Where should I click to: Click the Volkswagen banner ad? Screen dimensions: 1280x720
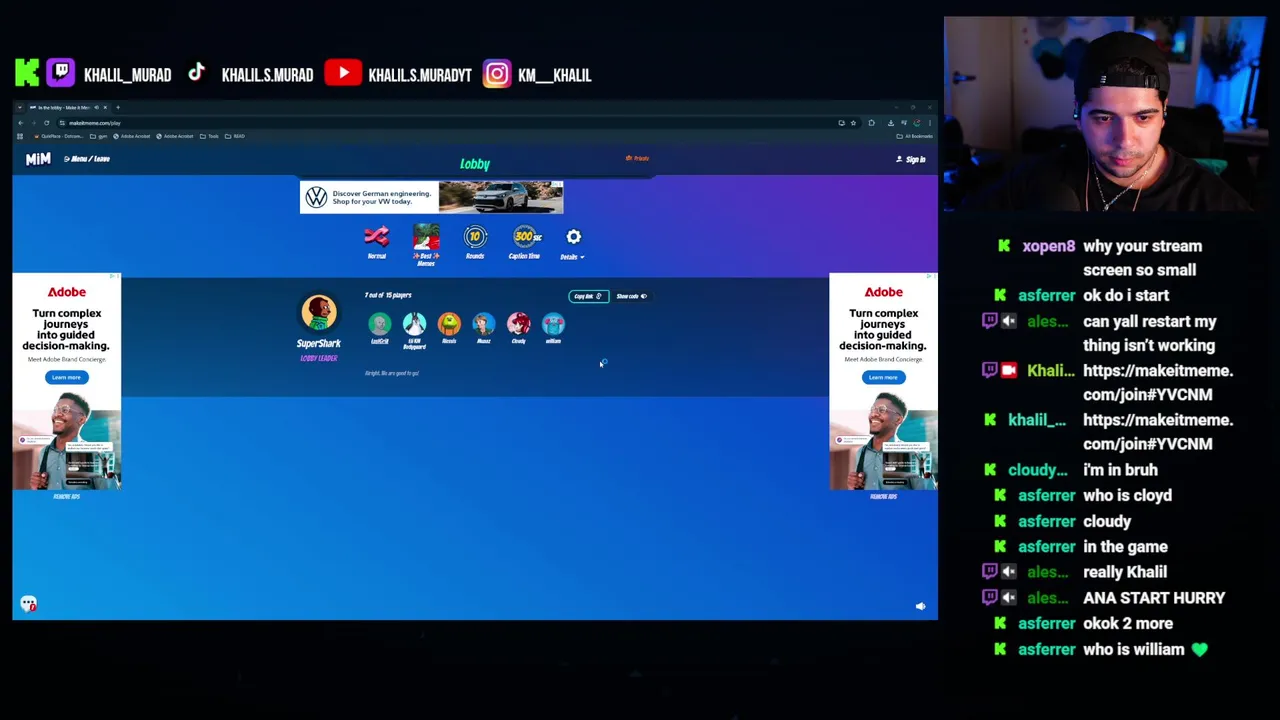[431, 197]
